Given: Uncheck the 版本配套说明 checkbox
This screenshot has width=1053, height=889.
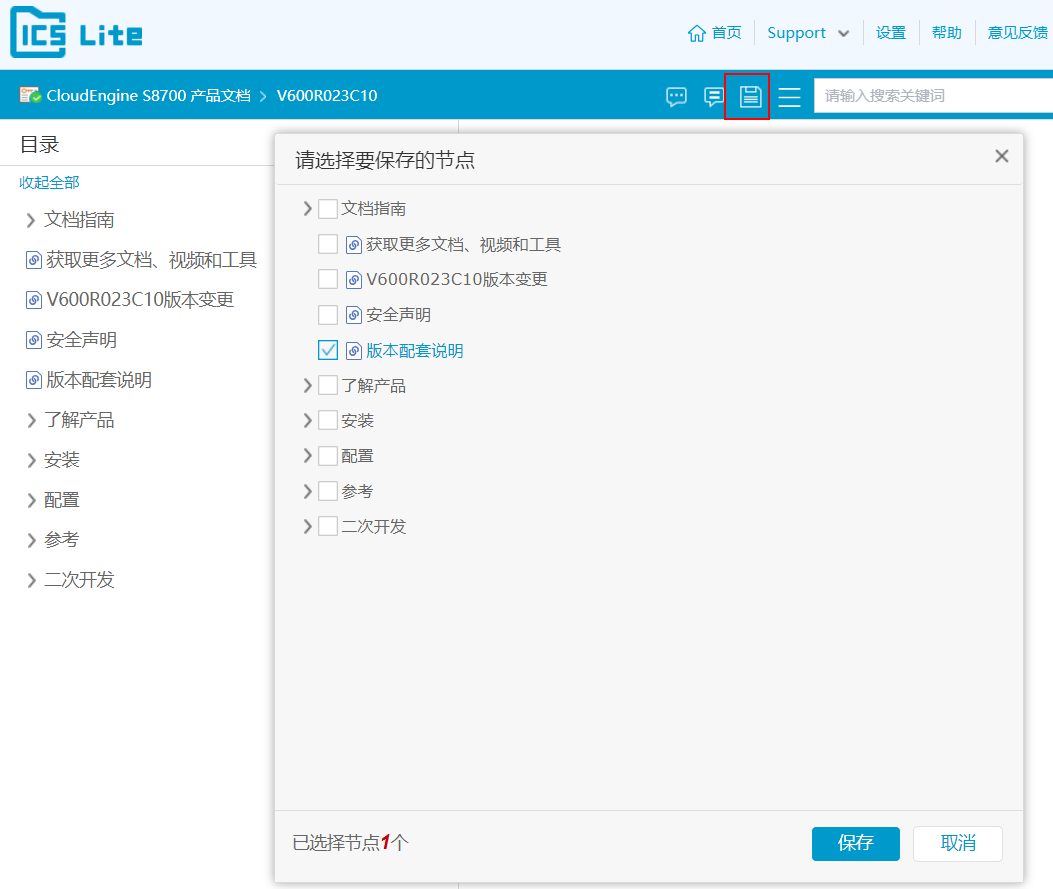Looking at the screenshot, I should (x=328, y=350).
